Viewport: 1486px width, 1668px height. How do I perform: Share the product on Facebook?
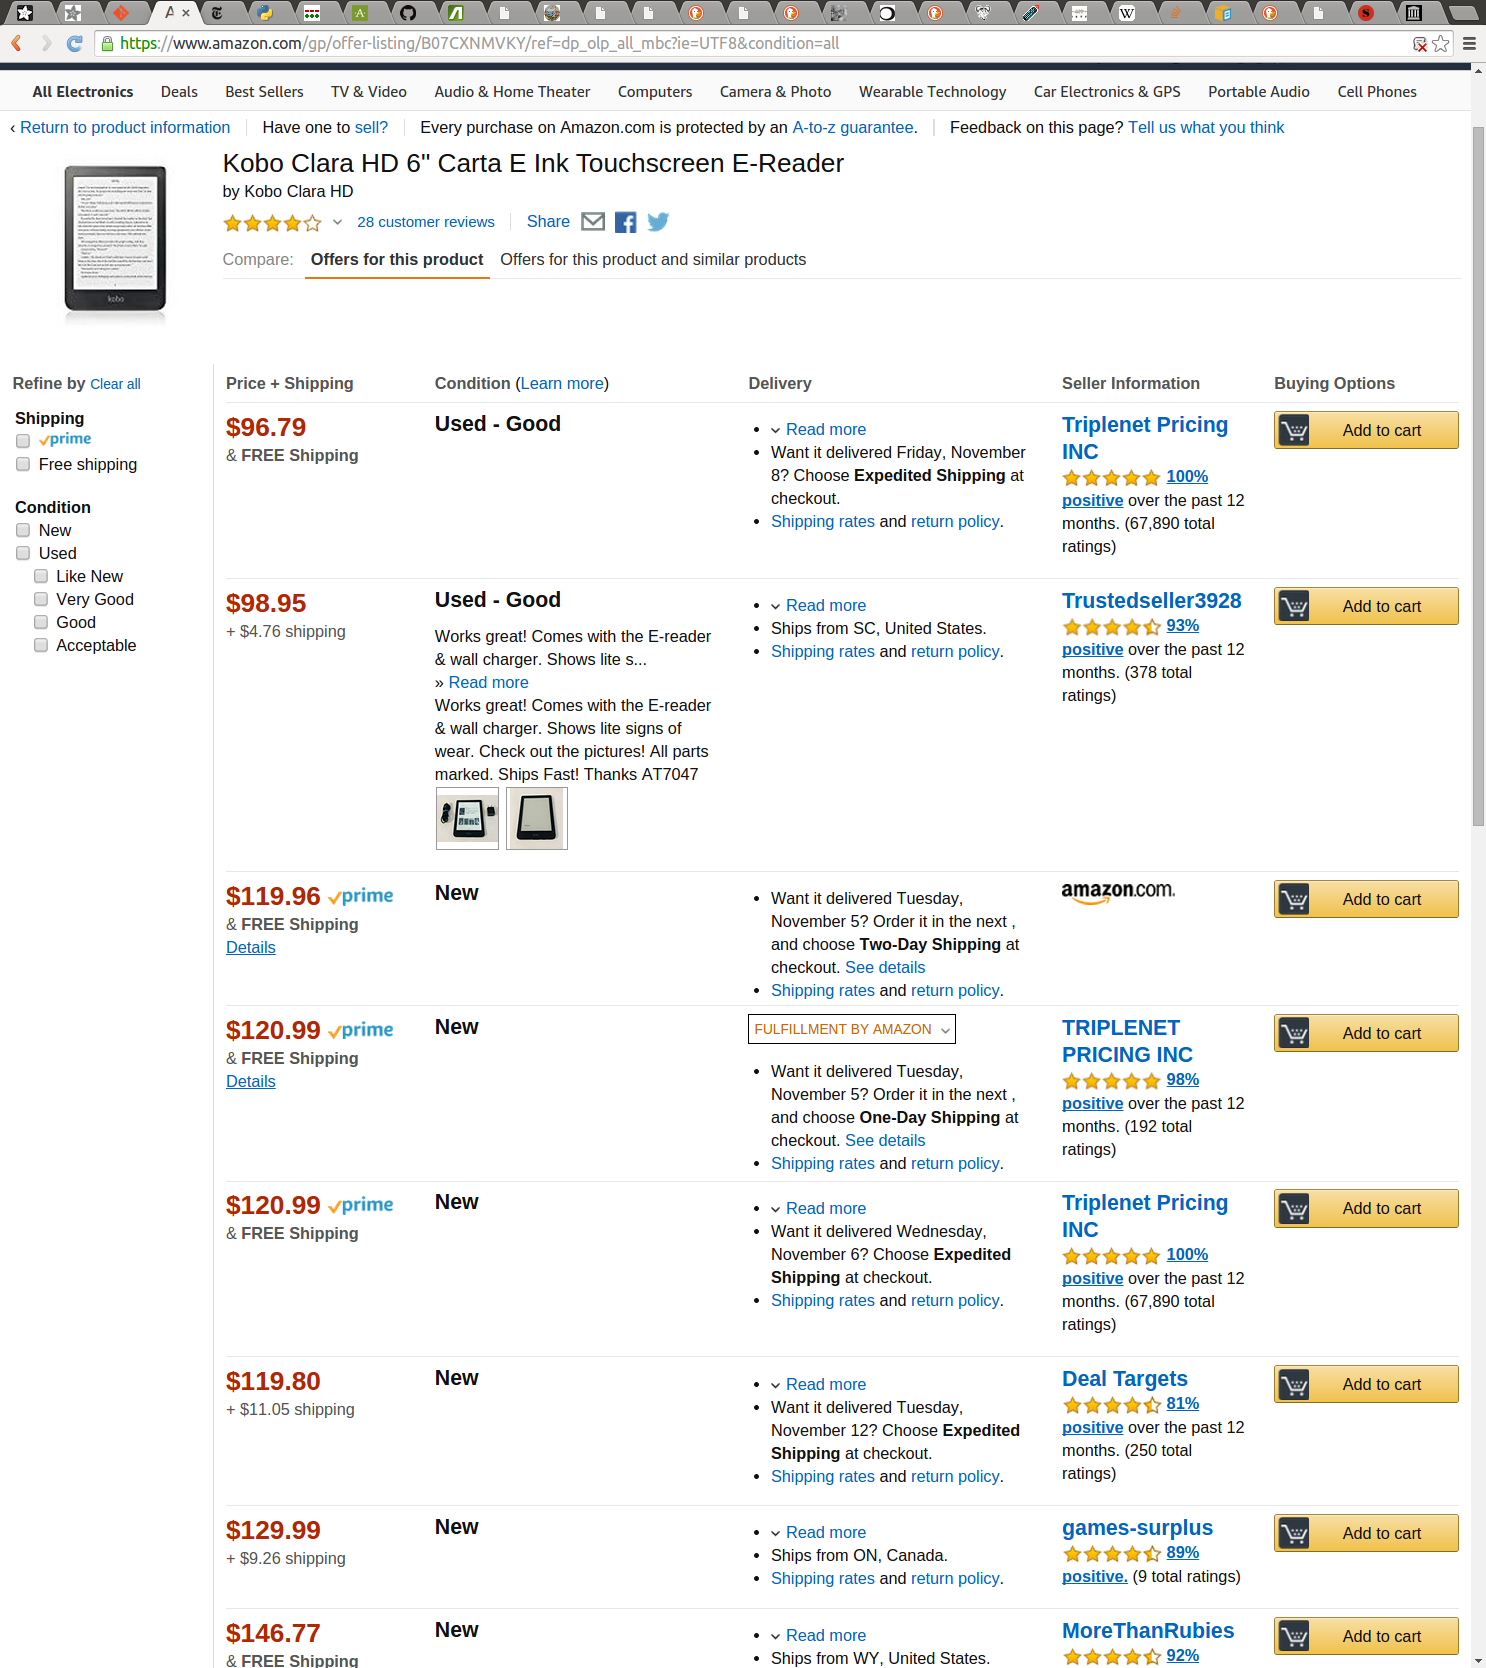click(x=625, y=222)
